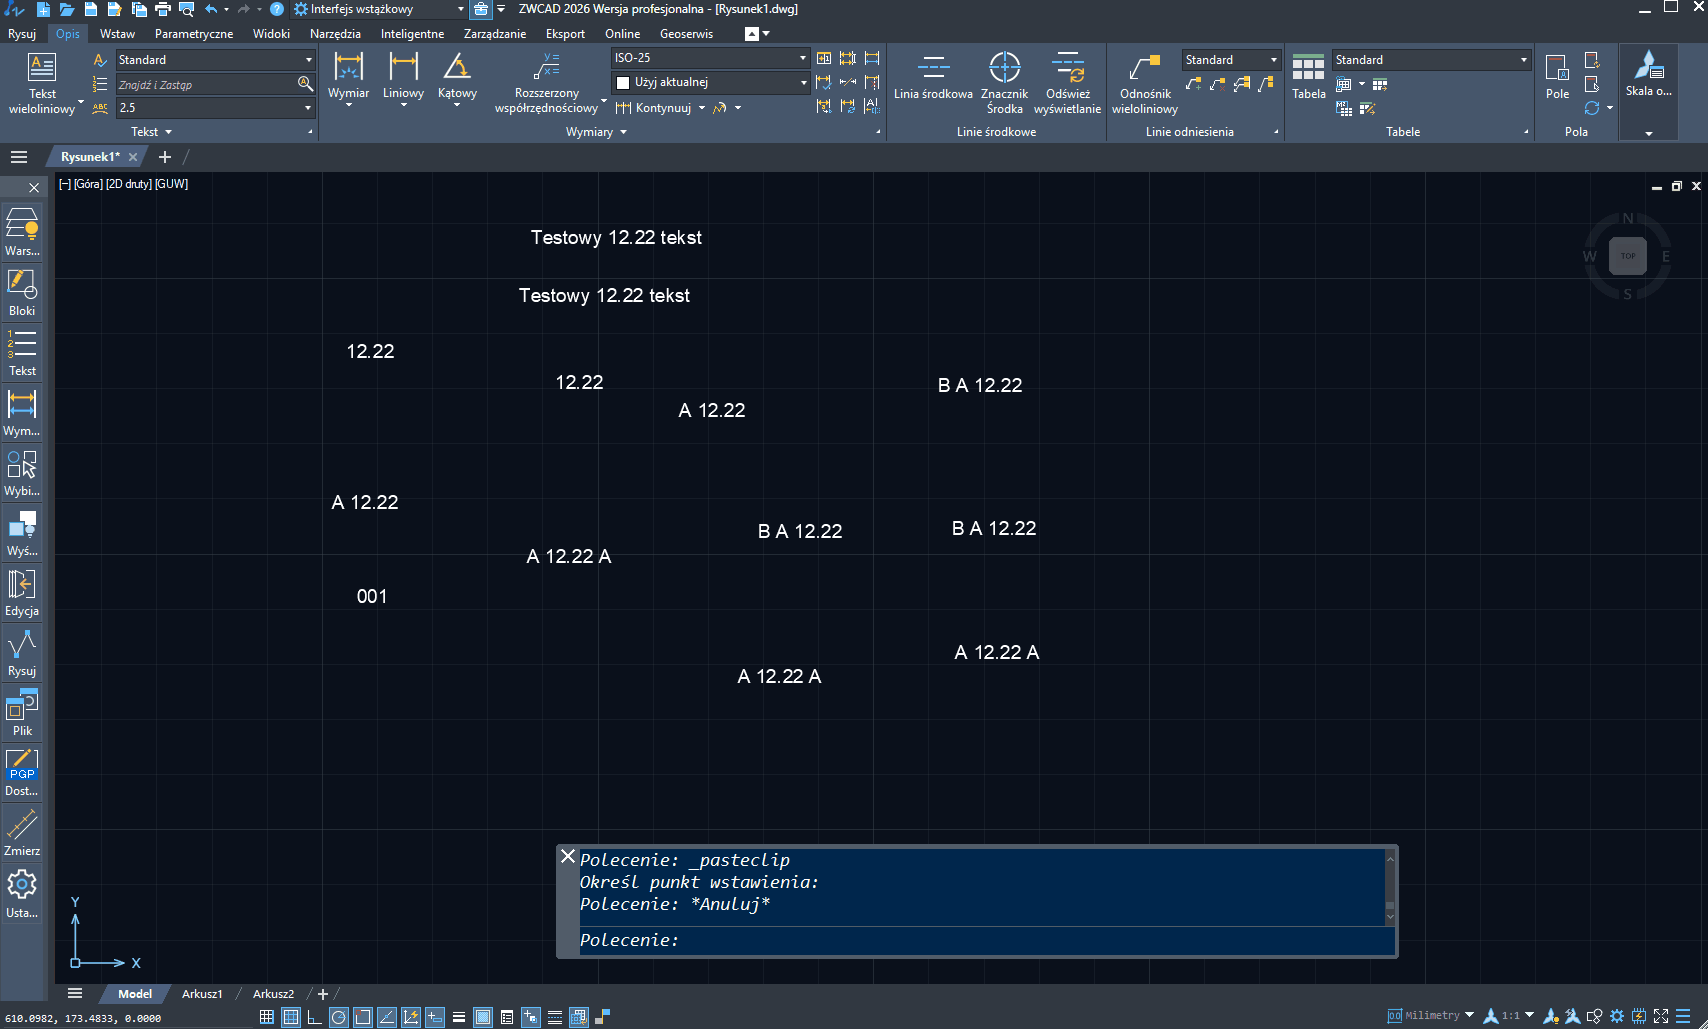
Task: Choose the Liniowy dimension tool
Action: coord(403,77)
